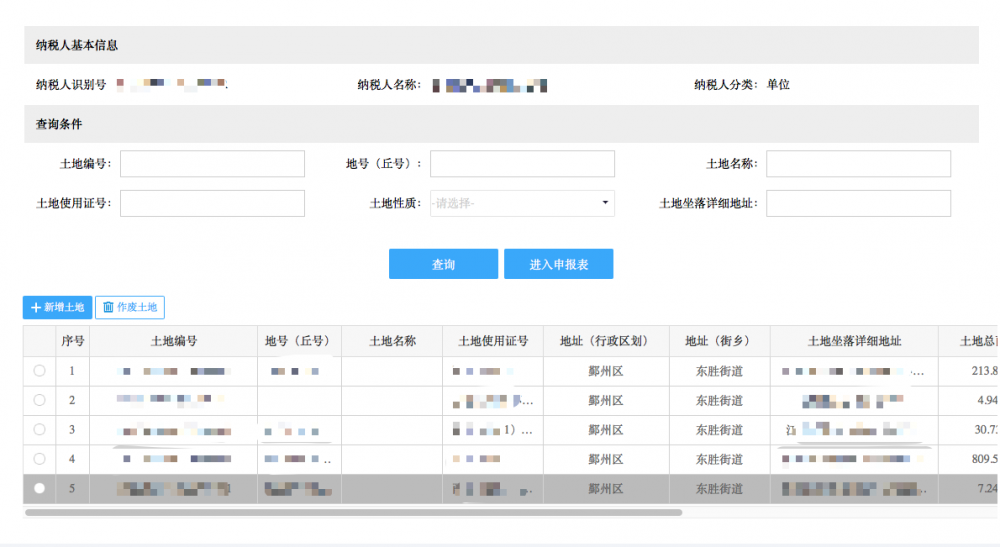Image resolution: width=1000 pixels, height=547 pixels.
Task: Focus the 地号（丘号） input field
Action: (x=522, y=164)
